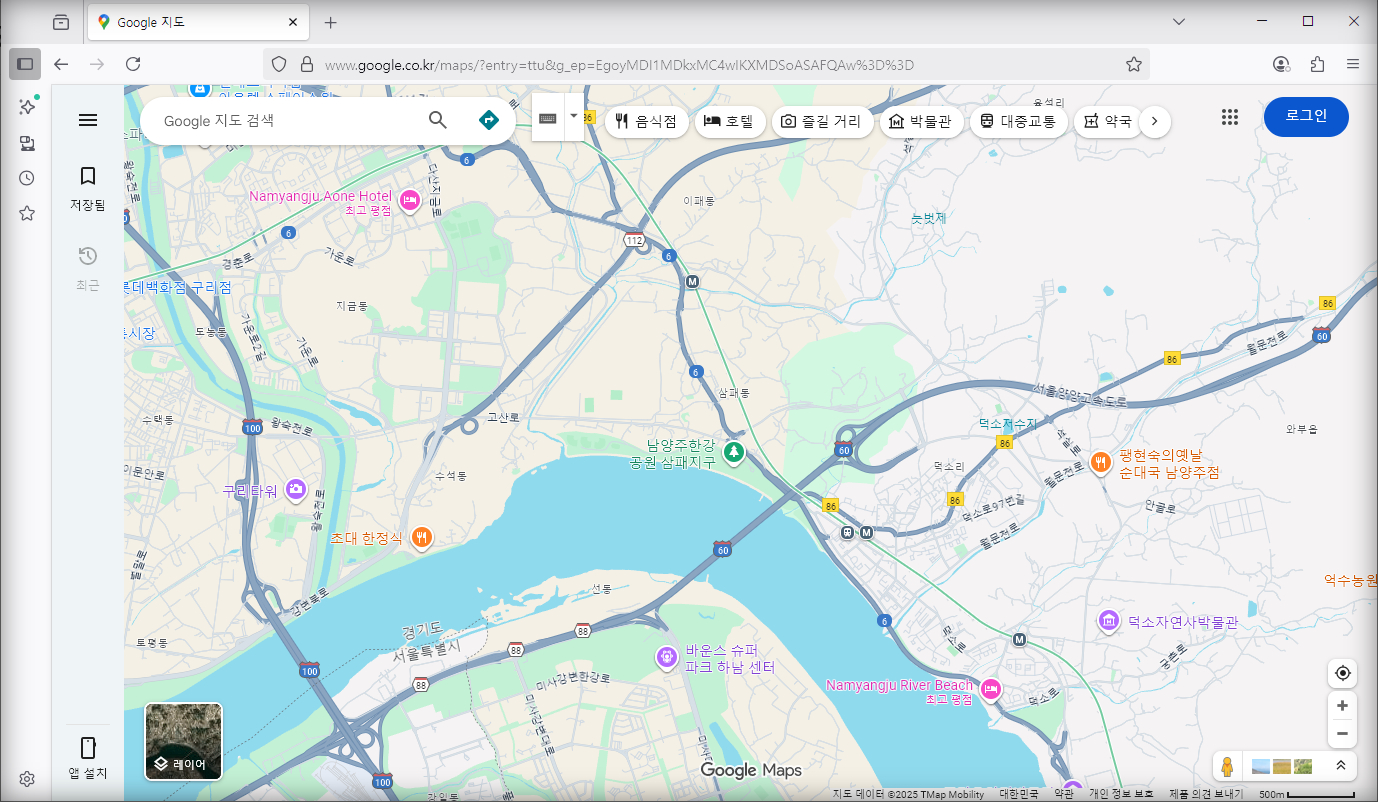
Task: Open the 약관 terms link
Action: tap(1064, 794)
